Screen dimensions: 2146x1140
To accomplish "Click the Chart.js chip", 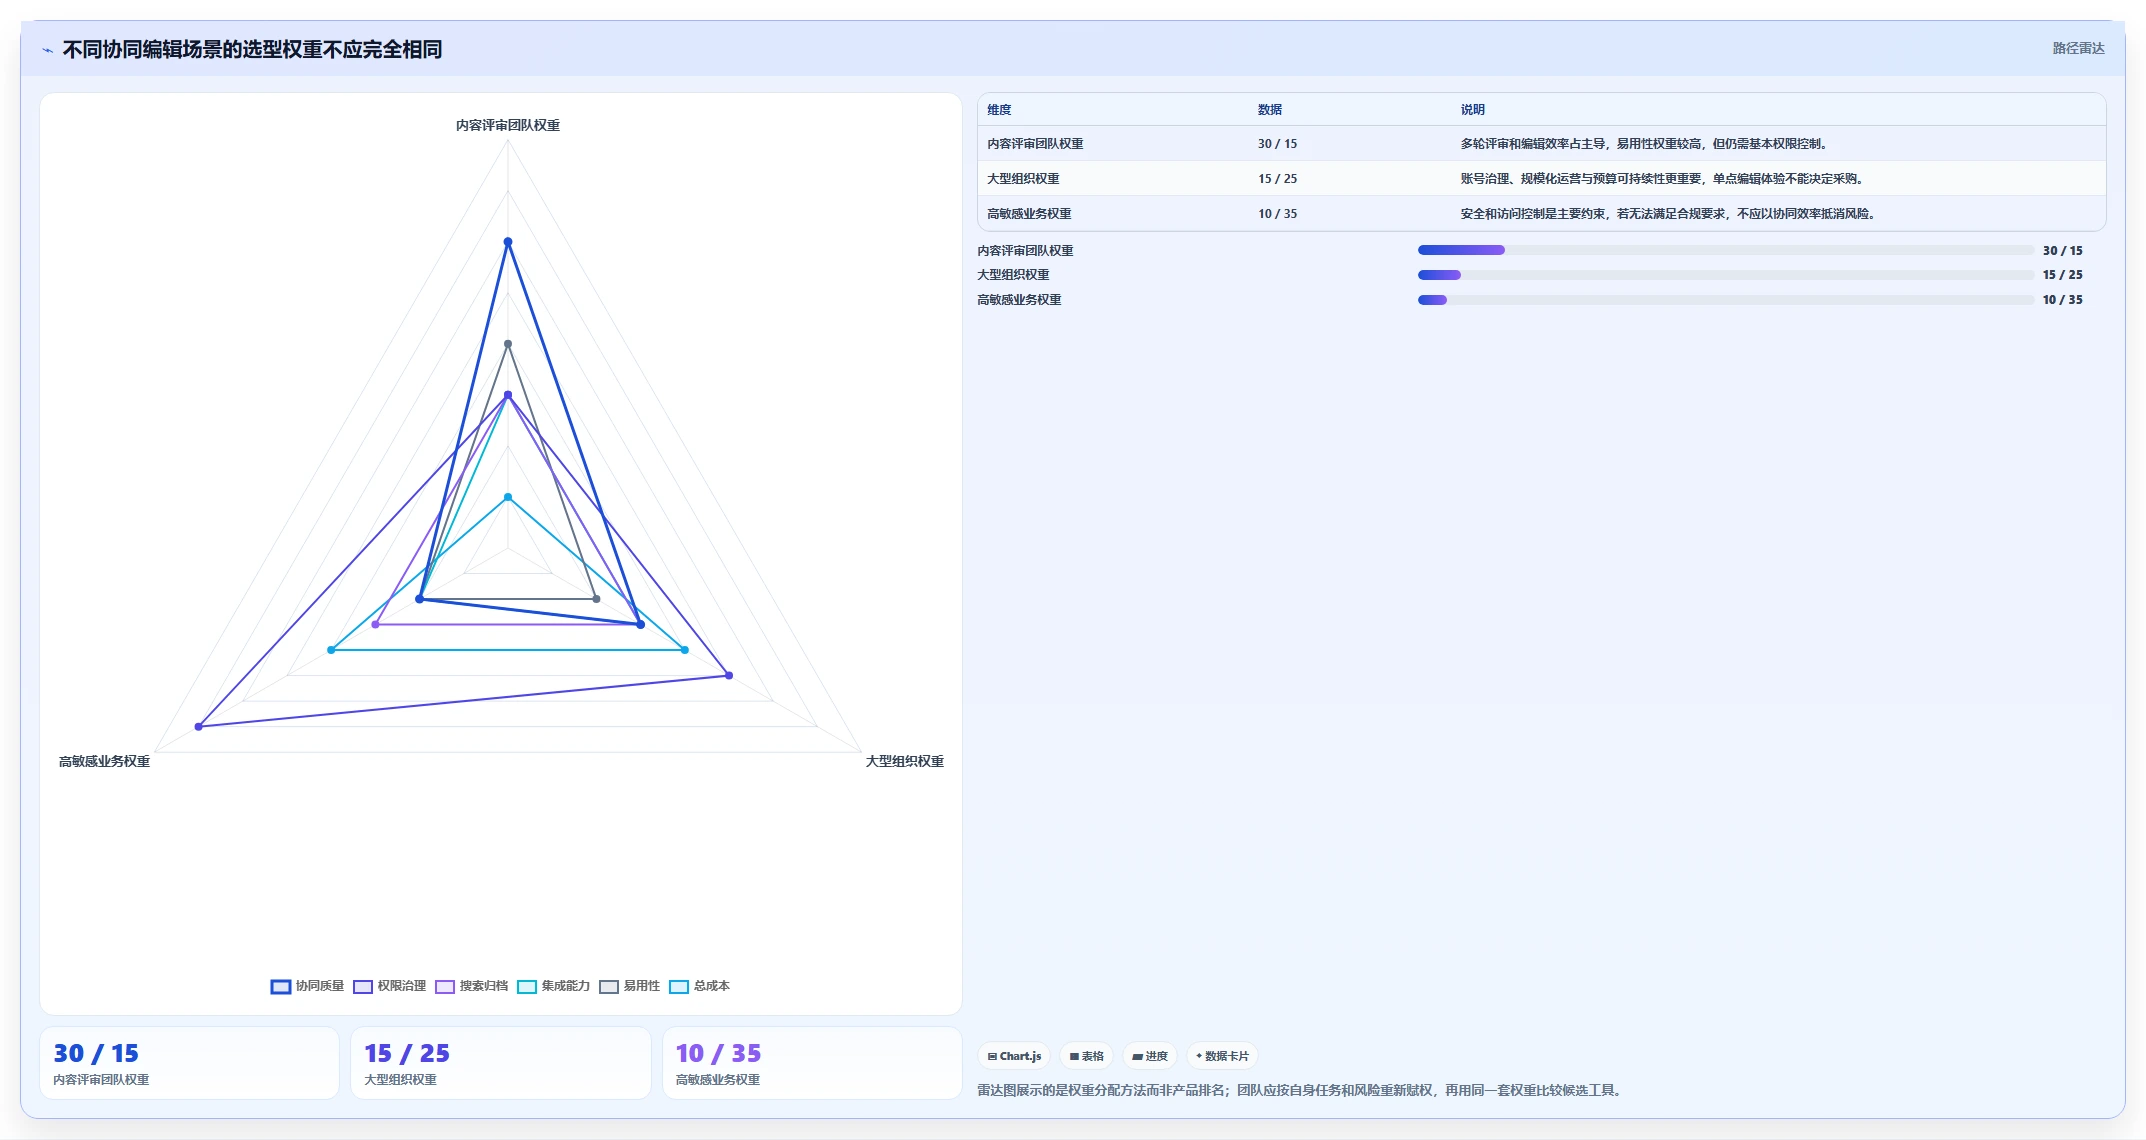I will coord(1014,1056).
